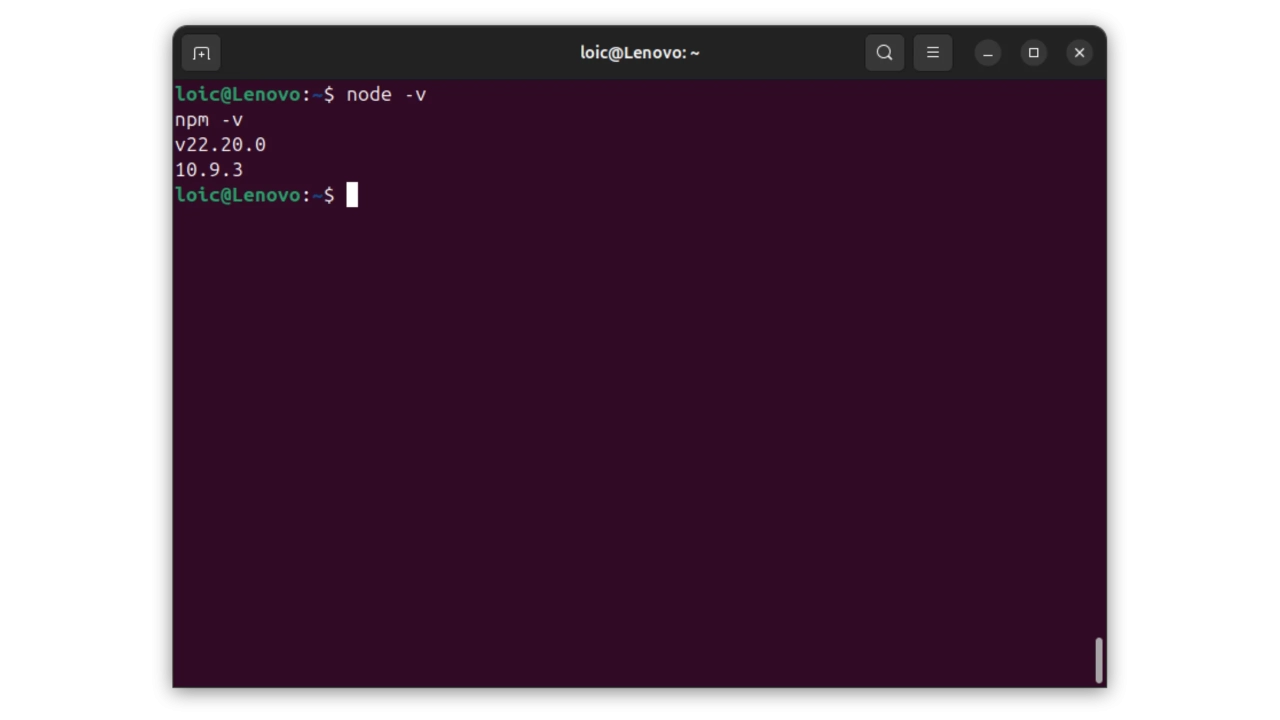Open the hamburger main menu

[x=932, y=53]
